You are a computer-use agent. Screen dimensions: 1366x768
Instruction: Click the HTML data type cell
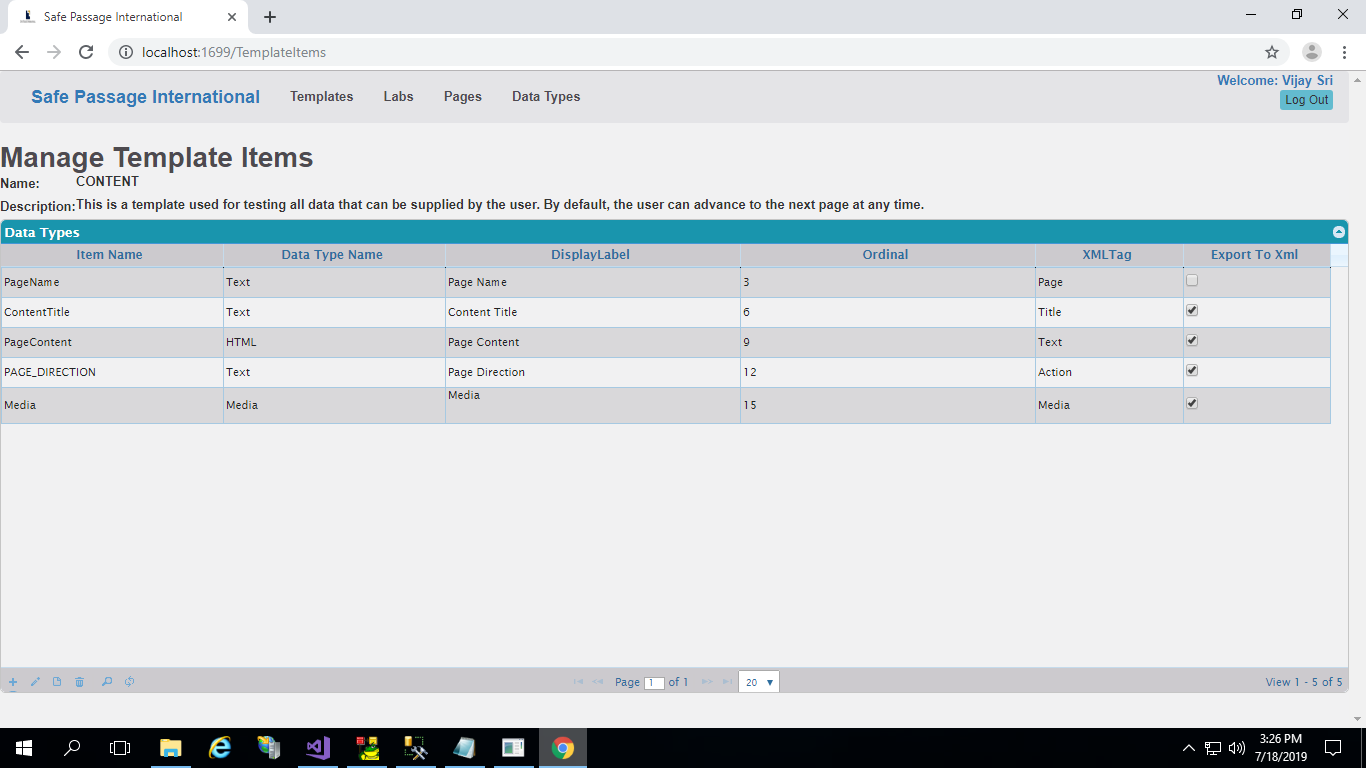click(x=334, y=342)
